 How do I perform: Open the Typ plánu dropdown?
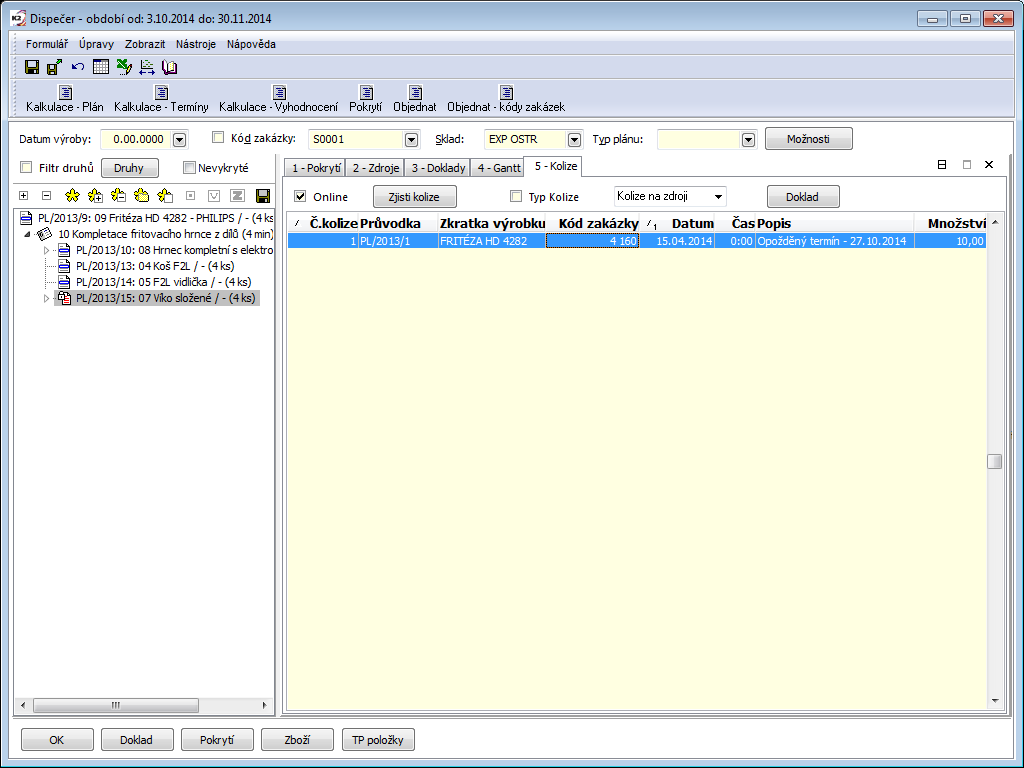click(748, 139)
